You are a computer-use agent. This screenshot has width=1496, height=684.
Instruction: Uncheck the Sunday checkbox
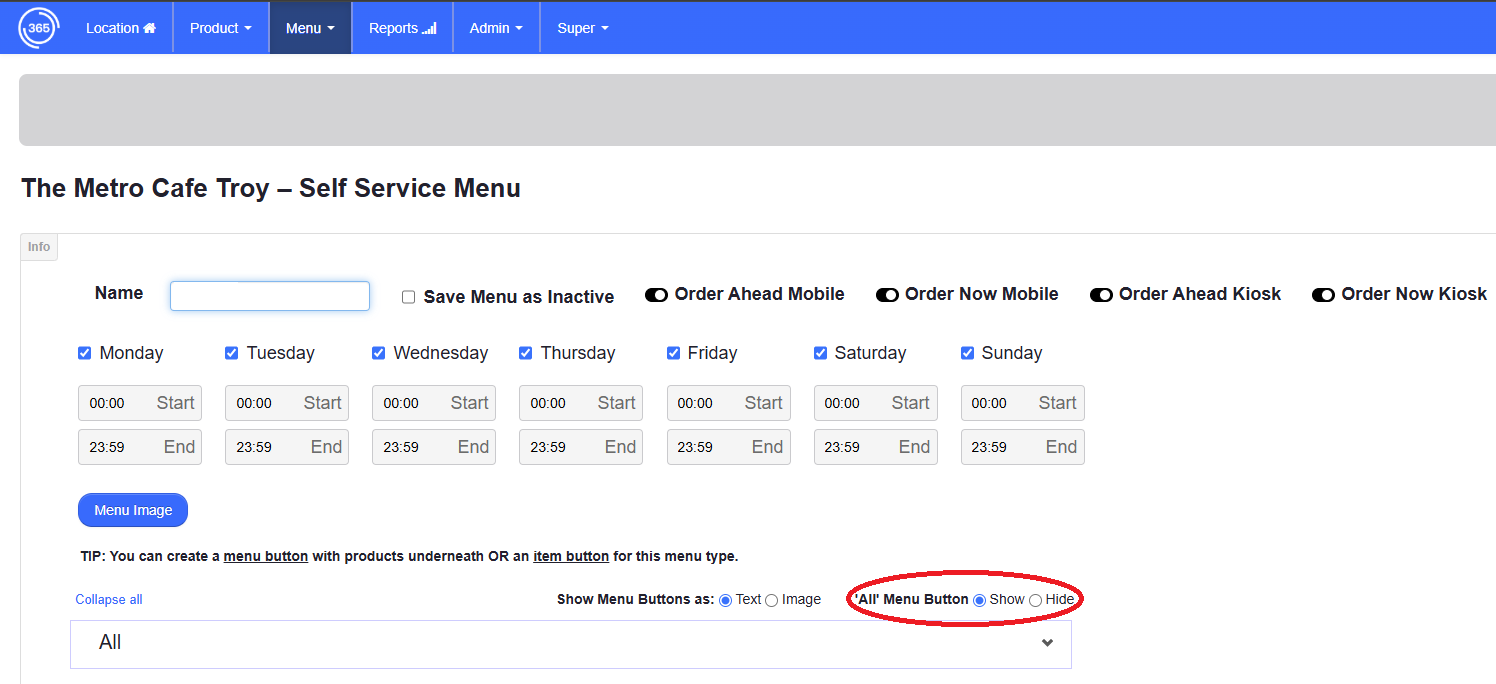[967, 353]
